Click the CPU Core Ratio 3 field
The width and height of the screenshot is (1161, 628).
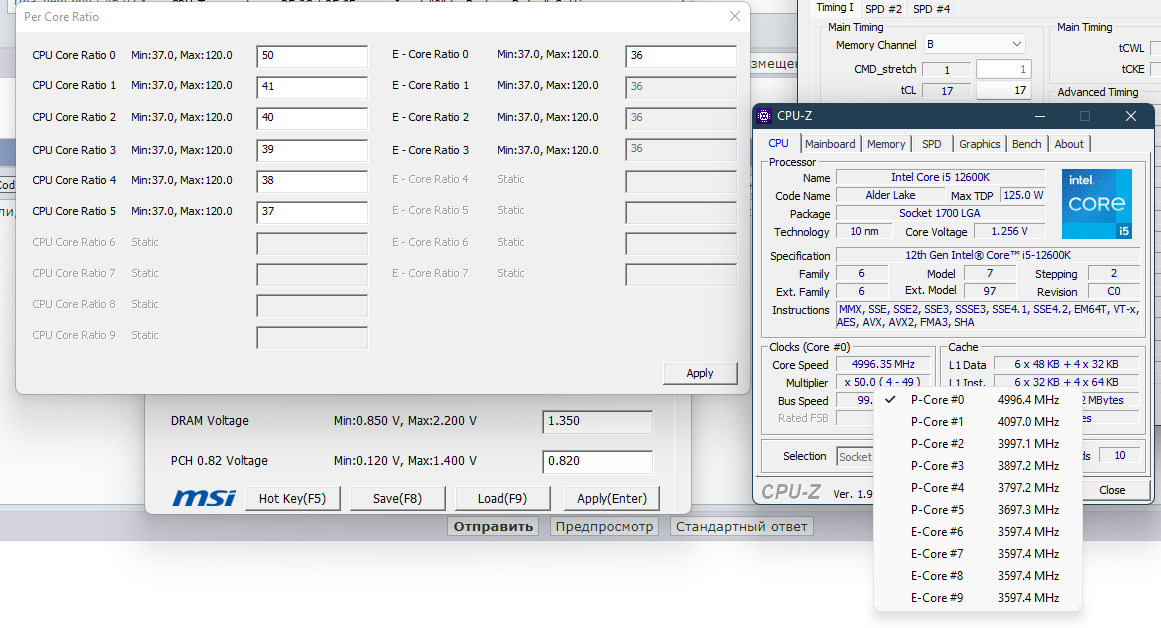click(x=312, y=150)
